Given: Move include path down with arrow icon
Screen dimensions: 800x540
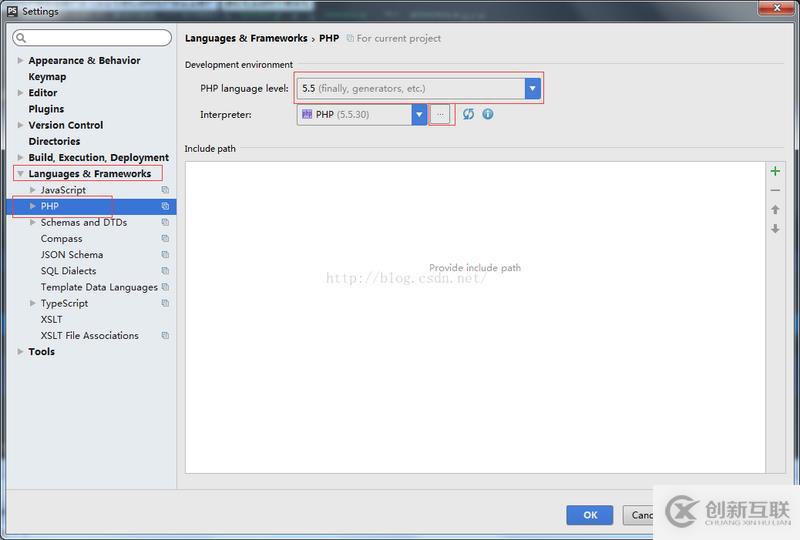Looking at the screenshot, I should pyautogui.click(x=775, y=229).
